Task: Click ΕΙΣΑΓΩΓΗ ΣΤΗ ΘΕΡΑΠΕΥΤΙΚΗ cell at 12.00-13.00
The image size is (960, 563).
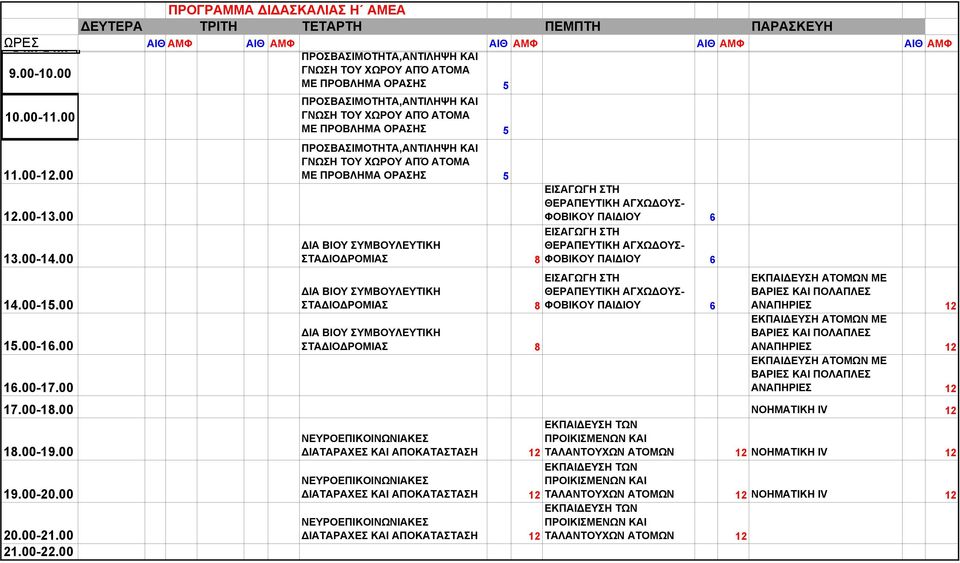Action: [x=618, y=204]
